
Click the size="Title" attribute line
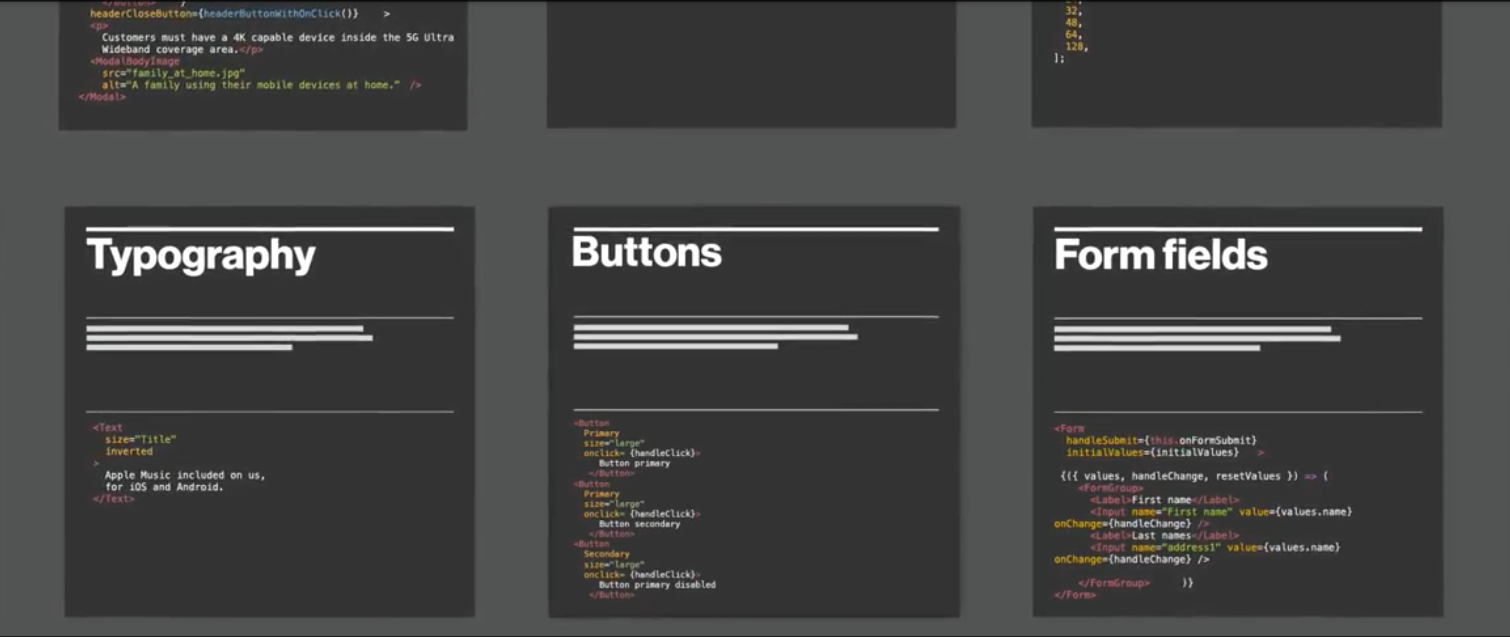[x=141, y=439]
